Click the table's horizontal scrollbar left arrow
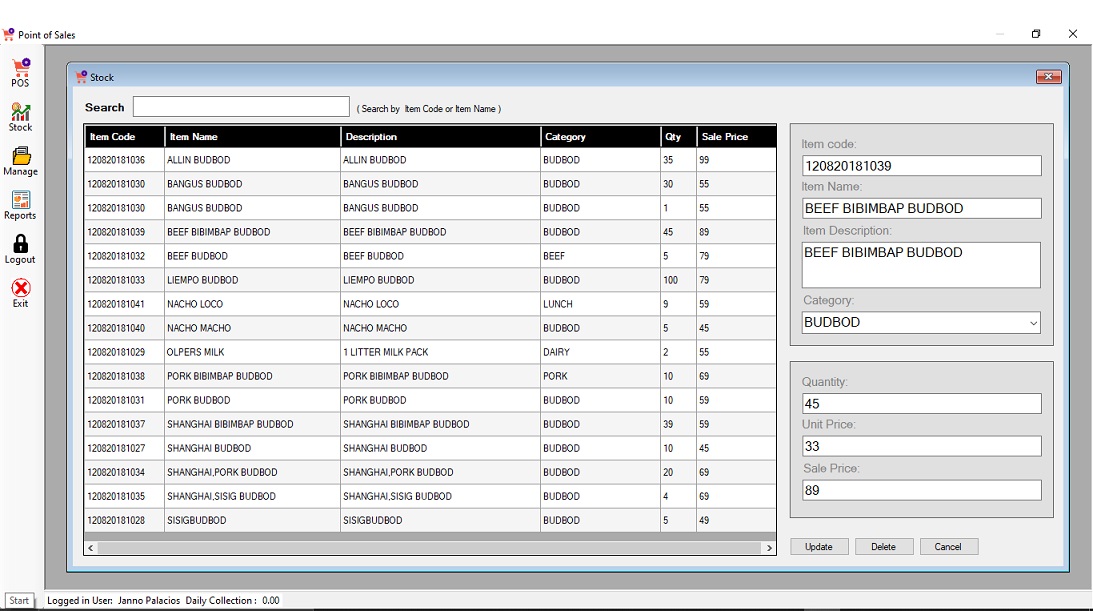Viewport: 1093px width, 611px height. tap(91, 548)
